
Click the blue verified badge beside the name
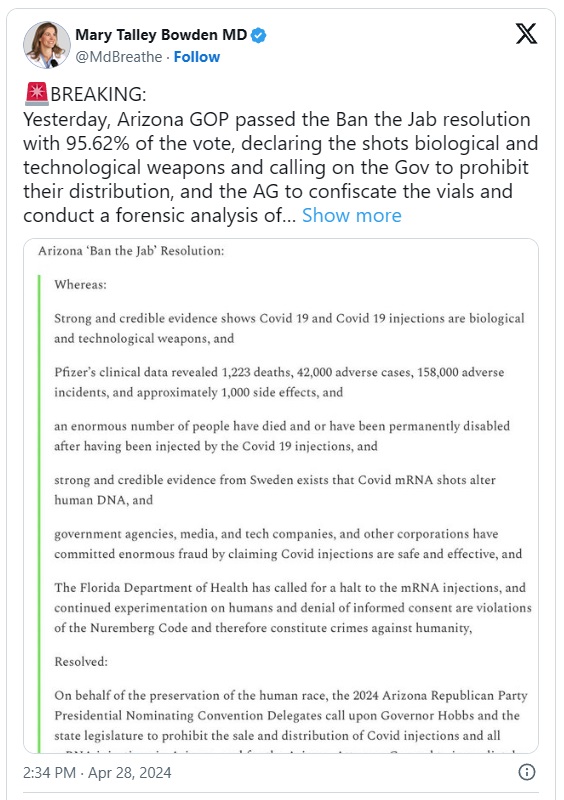259,35
